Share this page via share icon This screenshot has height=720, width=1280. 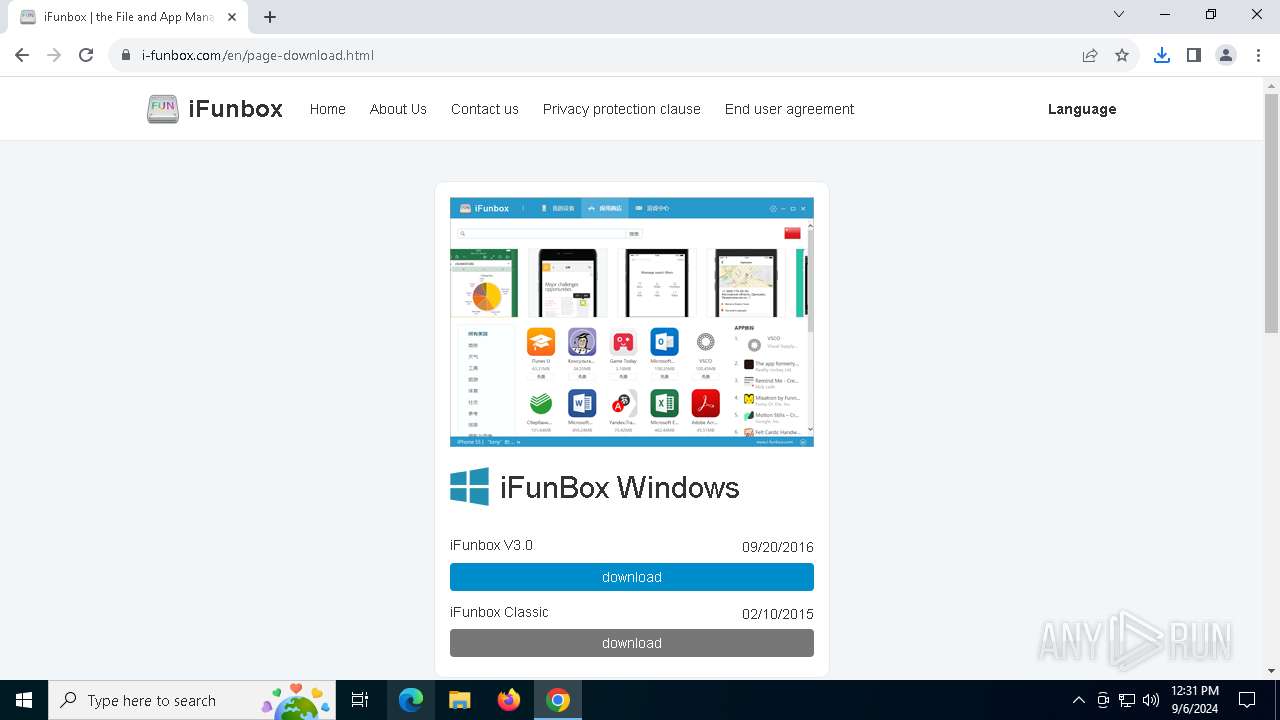click(1090, 55)
